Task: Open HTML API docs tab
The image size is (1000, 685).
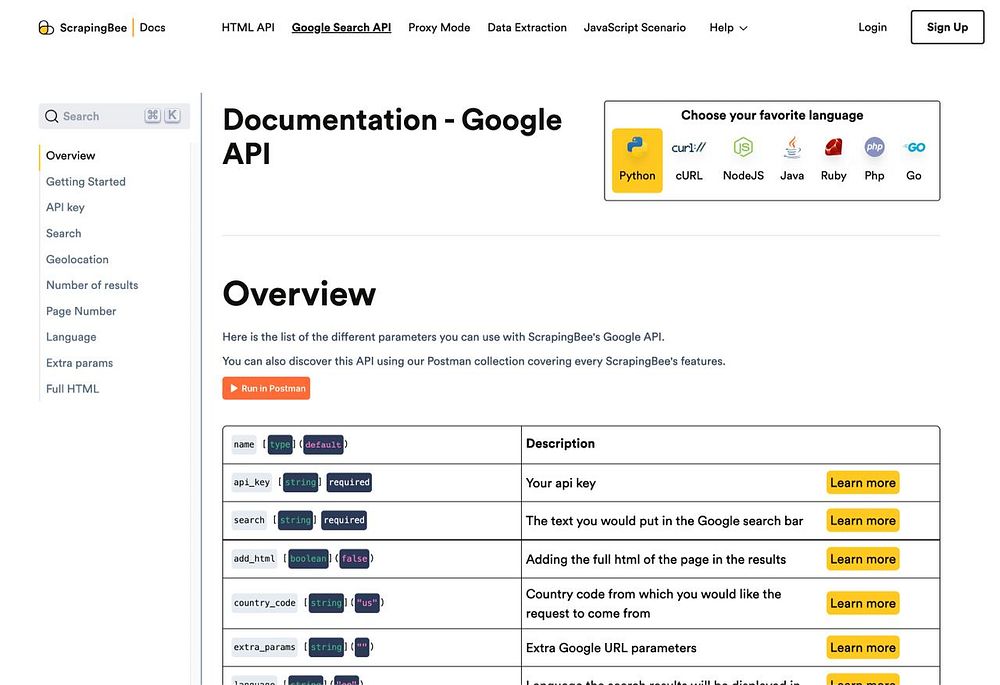Action: 248,27
